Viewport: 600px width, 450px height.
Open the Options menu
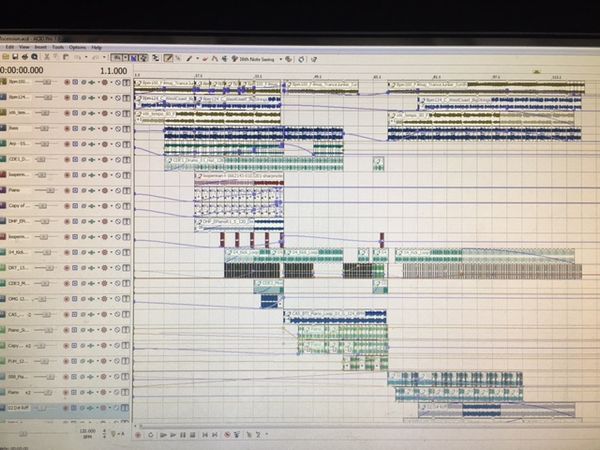[x=76, y=47]
